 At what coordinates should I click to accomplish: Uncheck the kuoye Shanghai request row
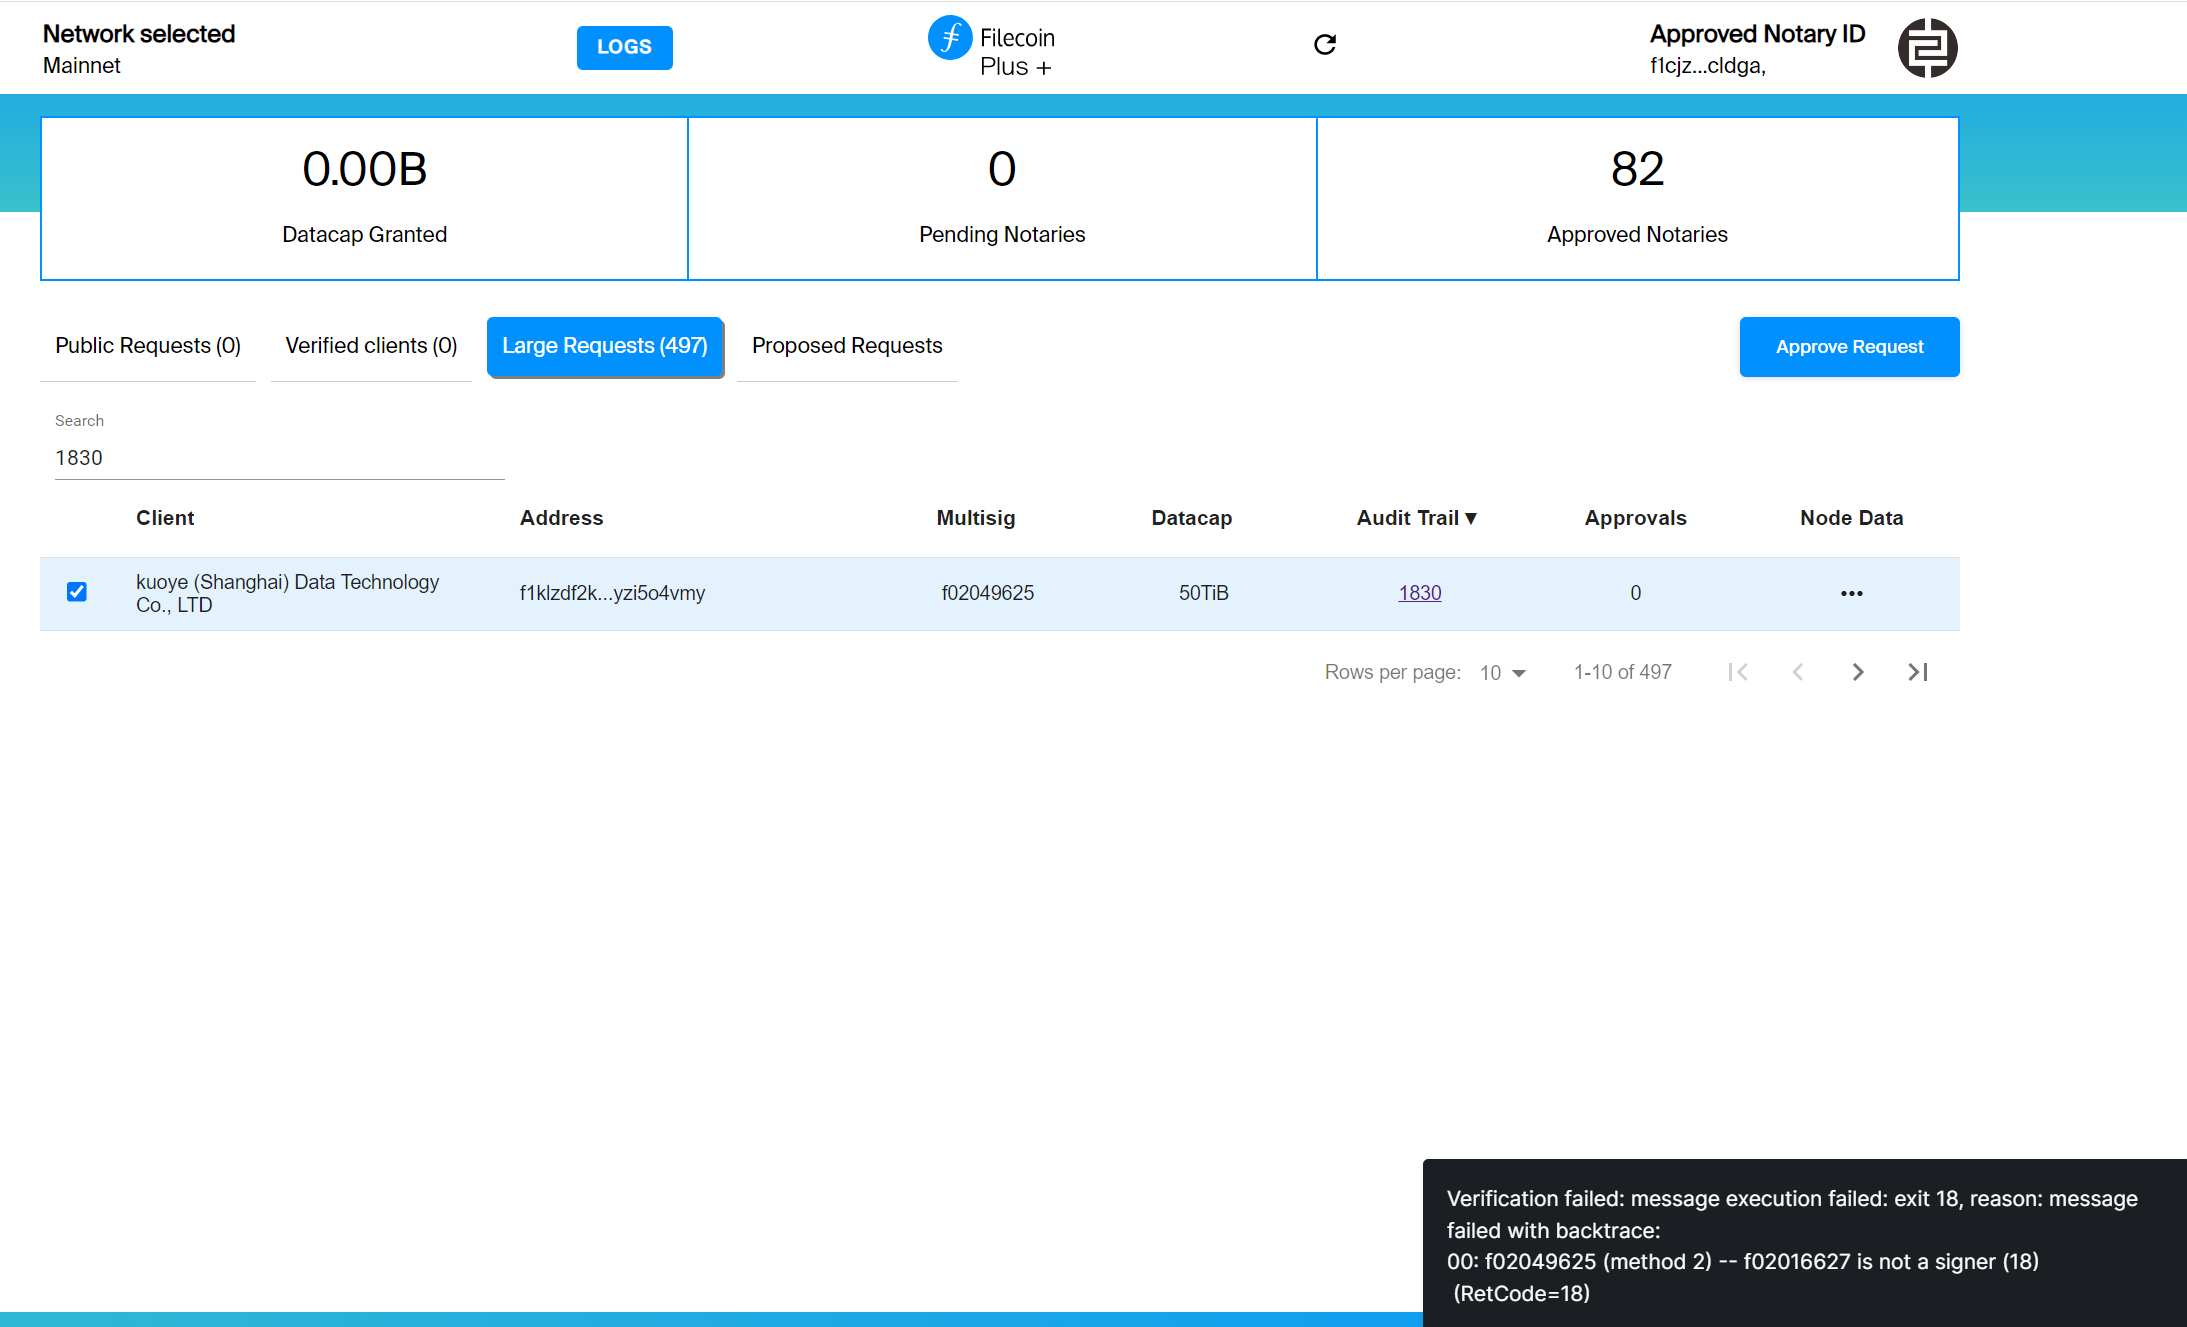coord(77,592)
